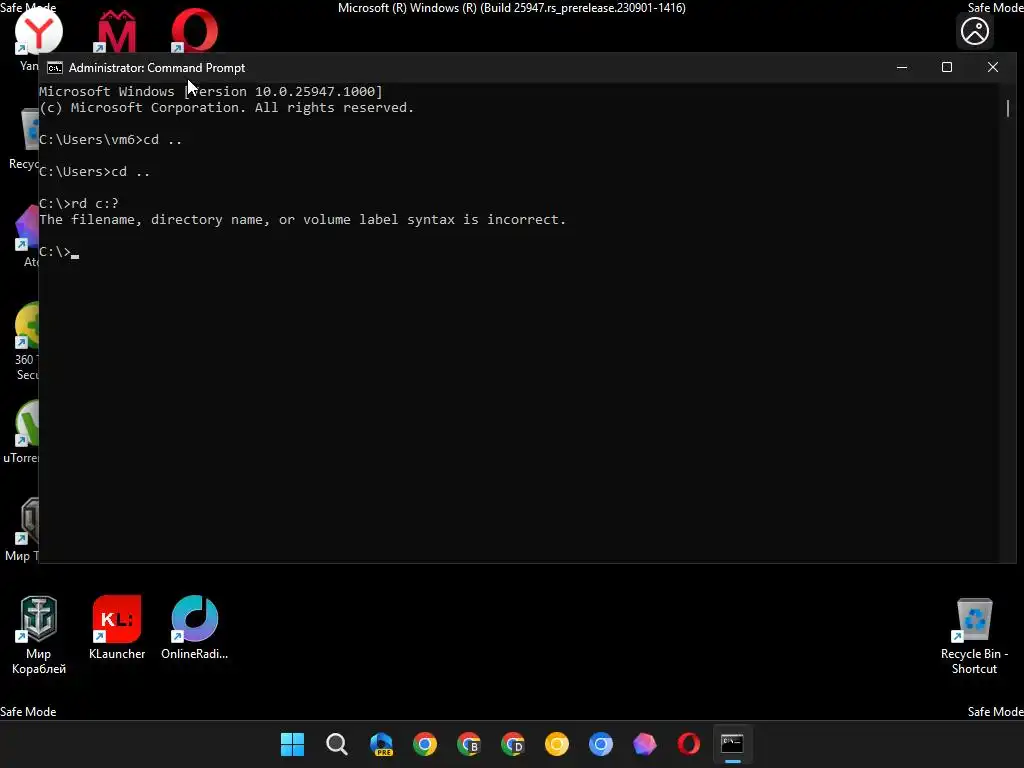Click the 'C:\Users>cd ..' line
1024x768 pixels.
point(95,171)
